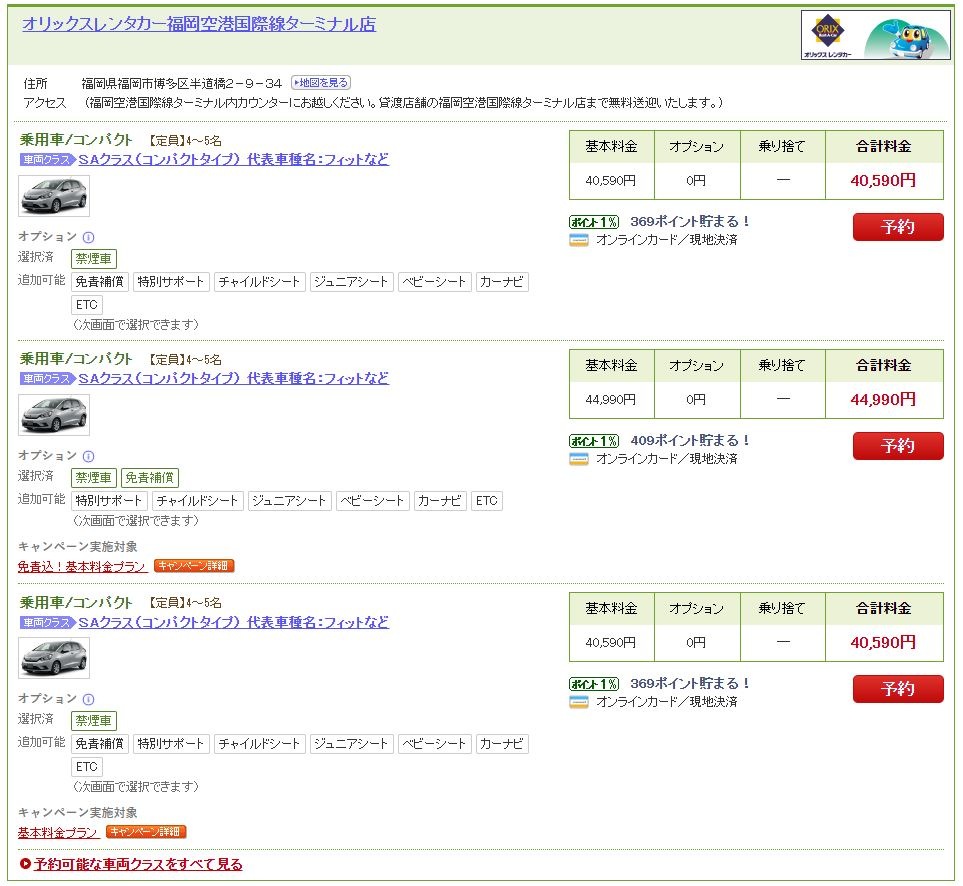
Task: Select ベビーシート option in first listing
Action: coord(435,282)
